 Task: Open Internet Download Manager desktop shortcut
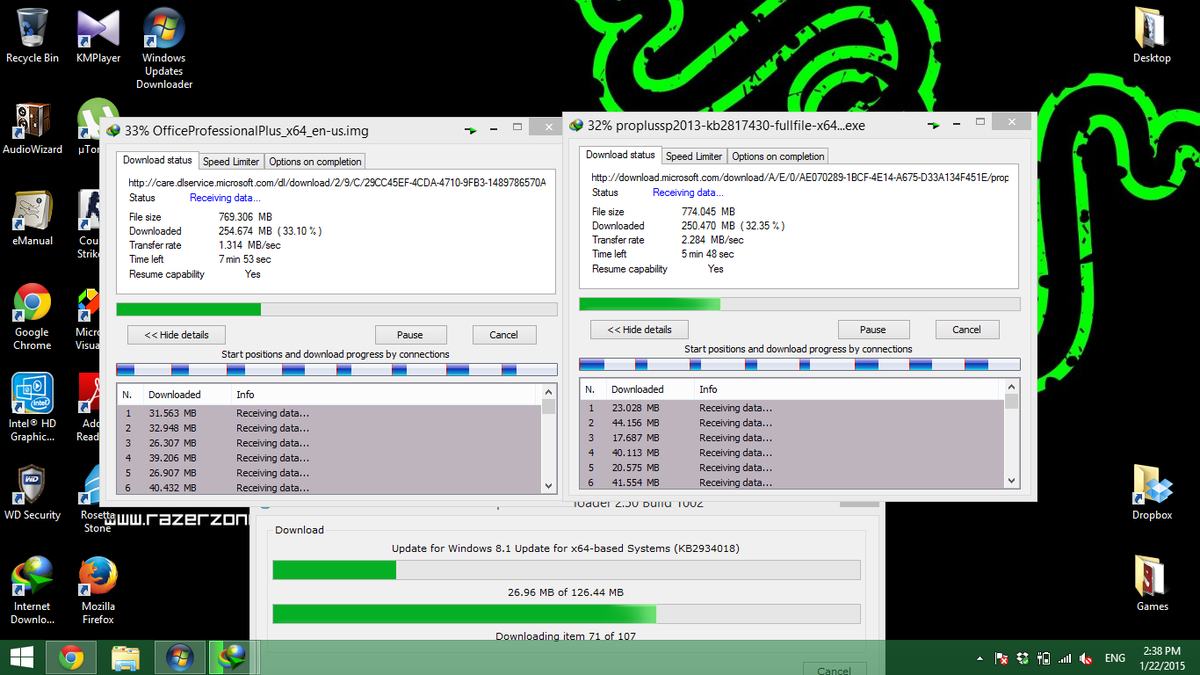[32, 590]
